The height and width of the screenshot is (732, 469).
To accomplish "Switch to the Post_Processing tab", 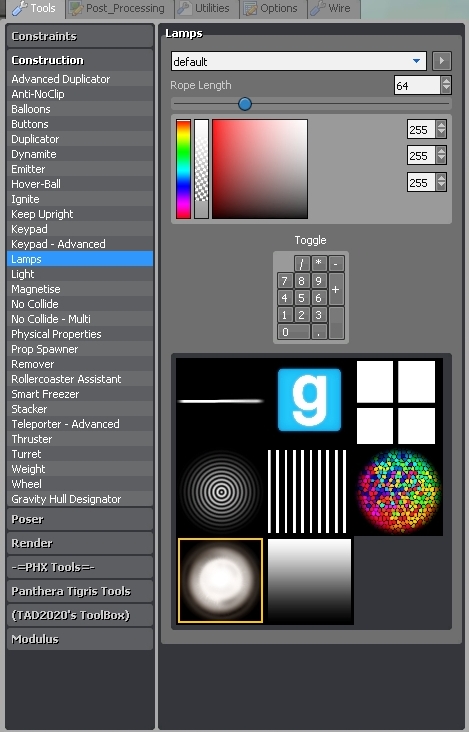I will (119, 9).
